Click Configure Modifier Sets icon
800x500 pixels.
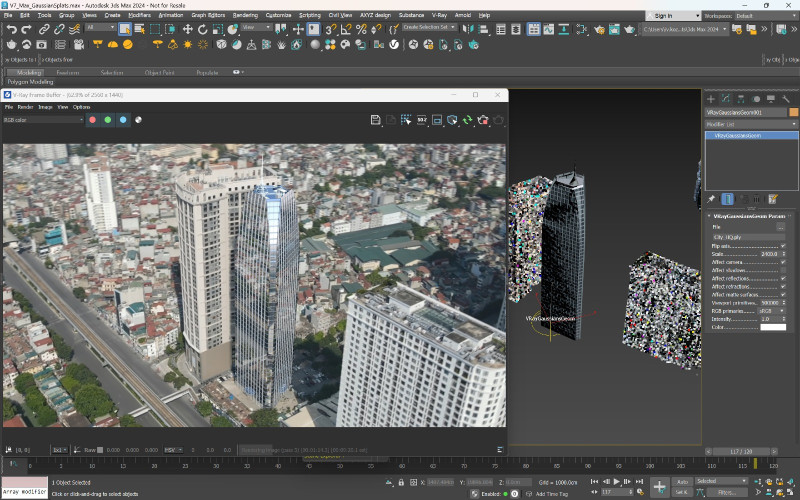pos(773,199)
